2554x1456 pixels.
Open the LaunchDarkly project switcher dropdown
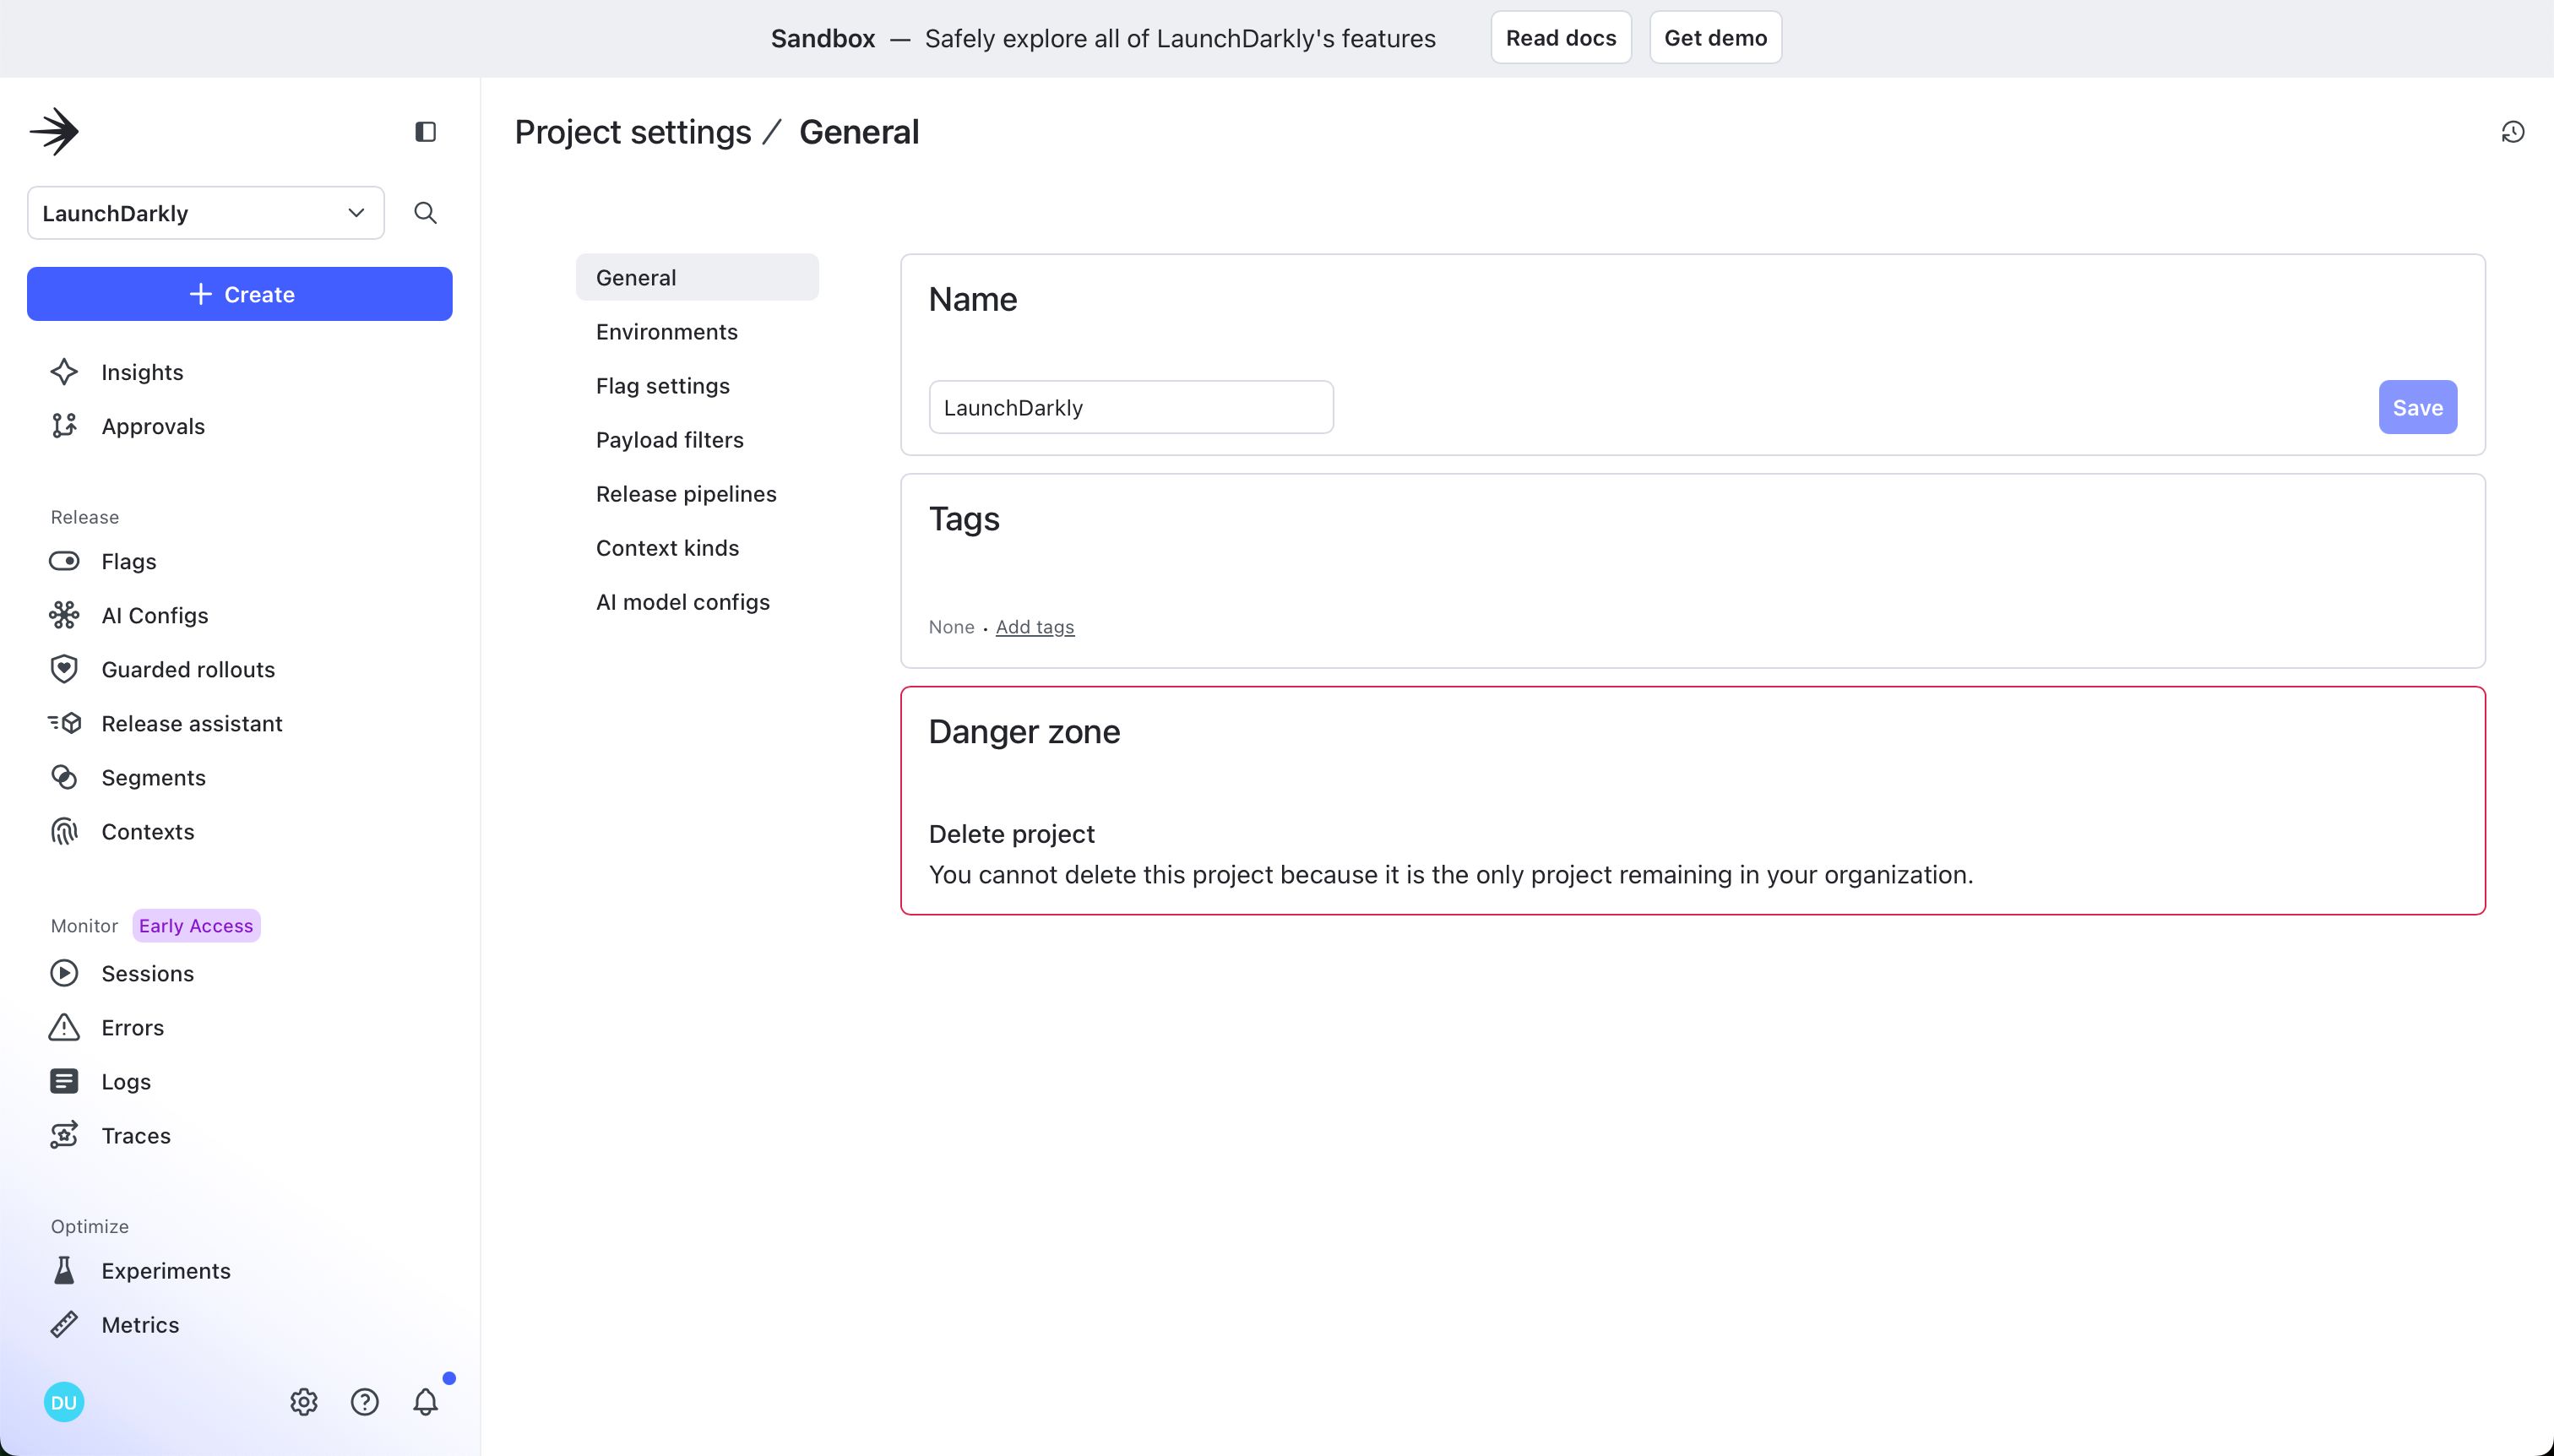[206, 213]
